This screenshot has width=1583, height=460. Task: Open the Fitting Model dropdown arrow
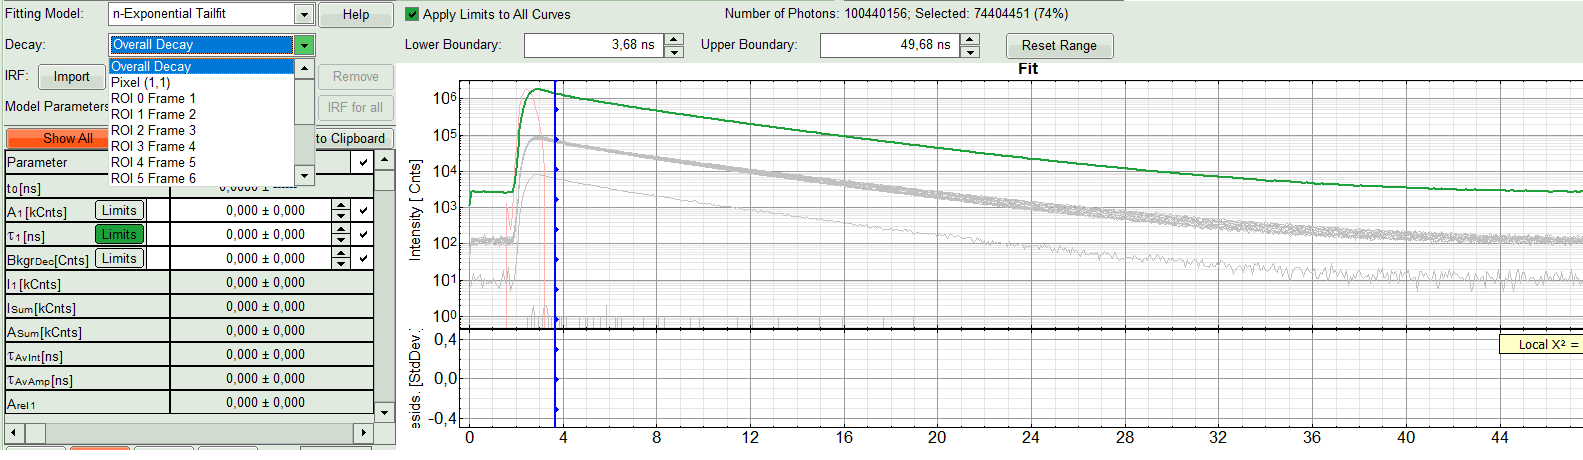click(304, 14)
